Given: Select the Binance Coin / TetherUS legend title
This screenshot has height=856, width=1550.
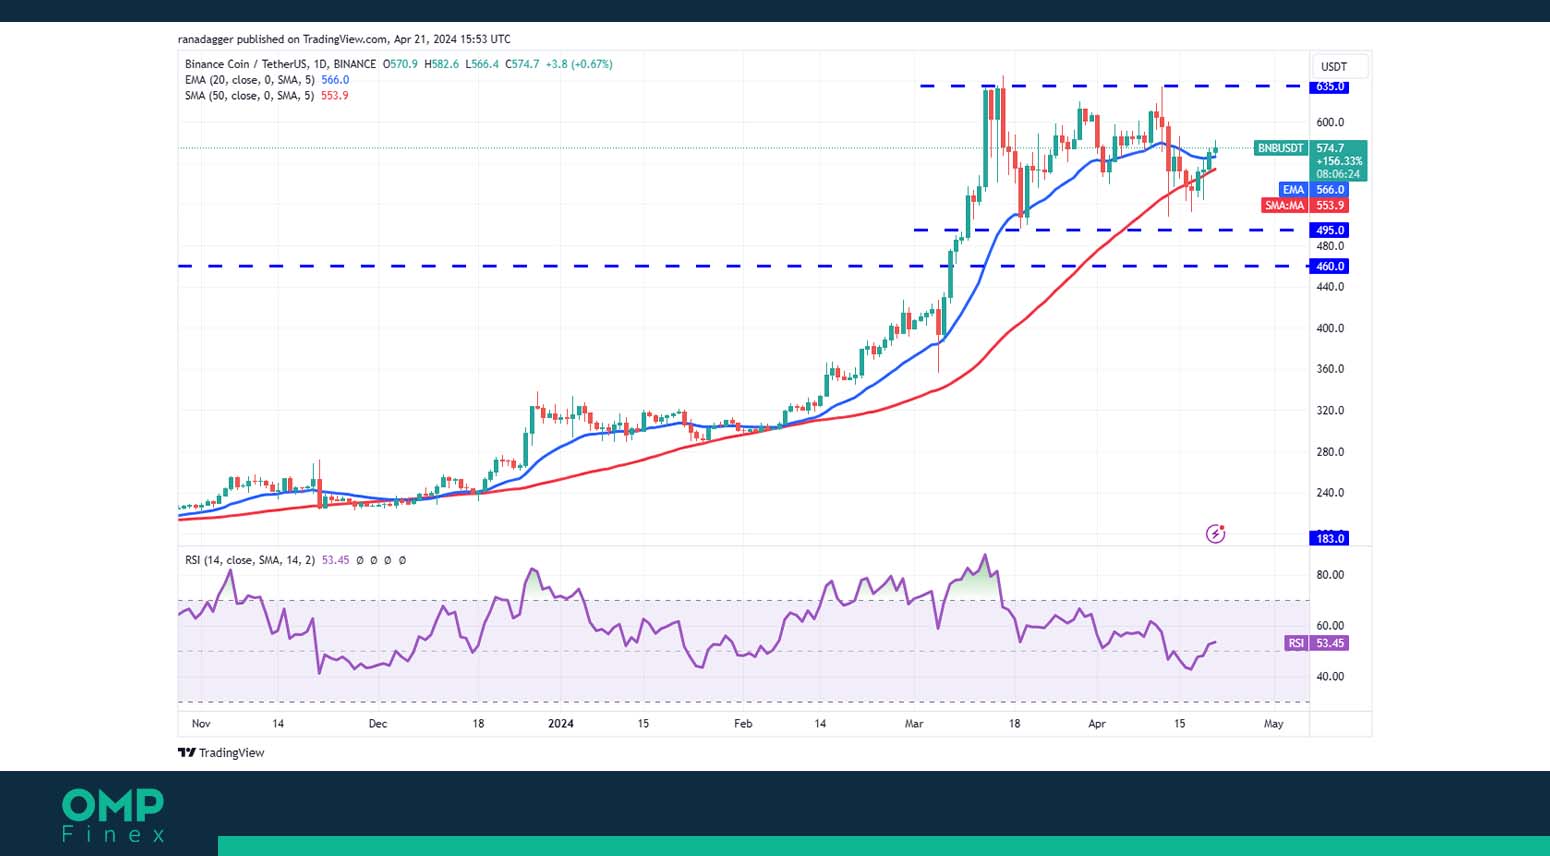Looking at the screenshot, I should click(281, 64).
